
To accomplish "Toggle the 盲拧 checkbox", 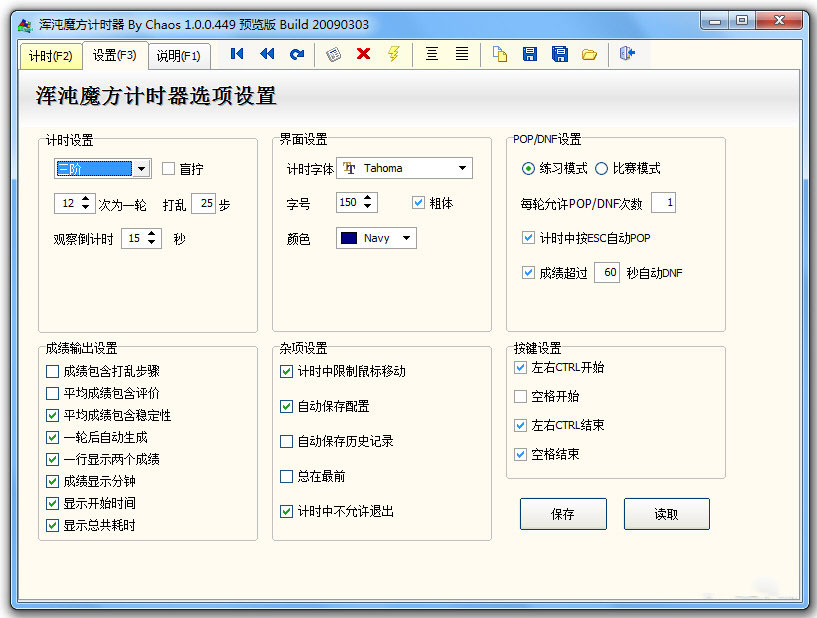I will point(168,168).
